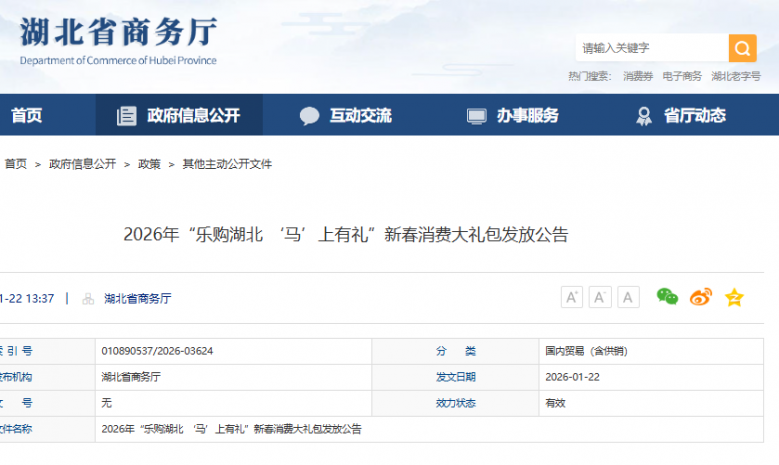Go to 政策 in the breadcrumb
Image resolution: width=779 pixels, height=465 pixels.
[x=149, y=164]
